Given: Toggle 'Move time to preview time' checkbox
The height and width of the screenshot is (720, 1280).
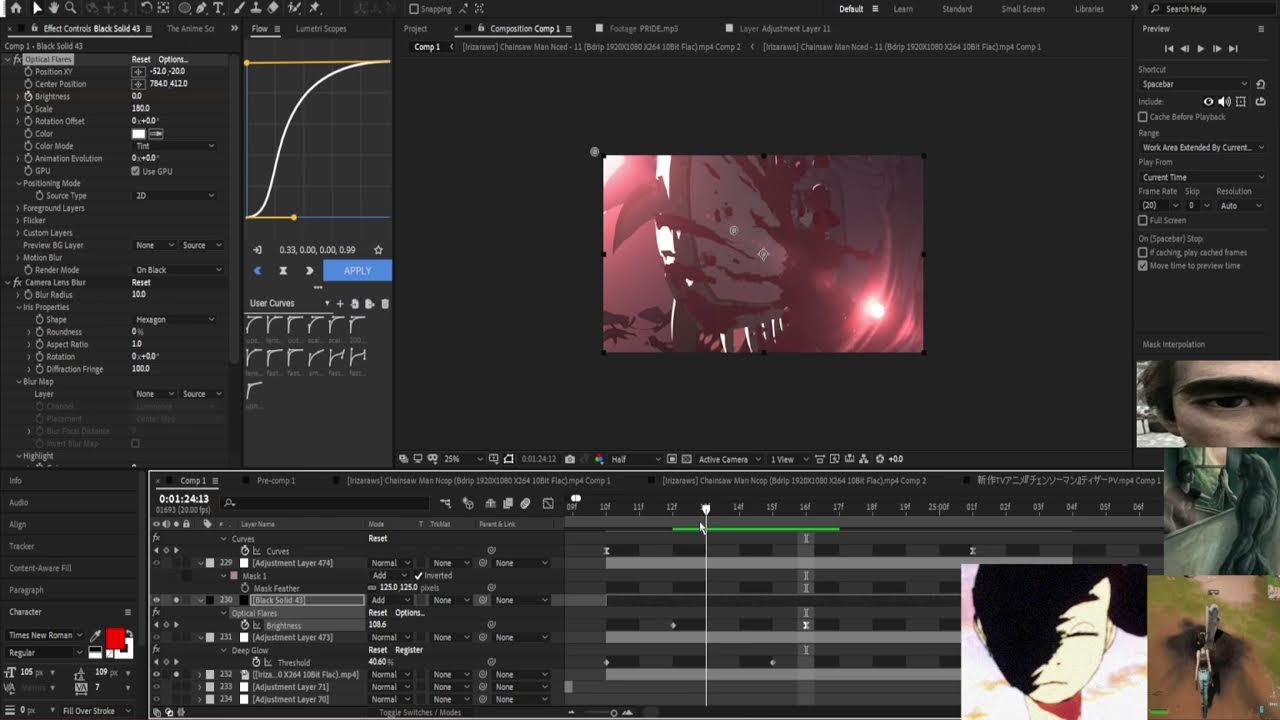Looking at the screenshot, I should point(1143,265).
